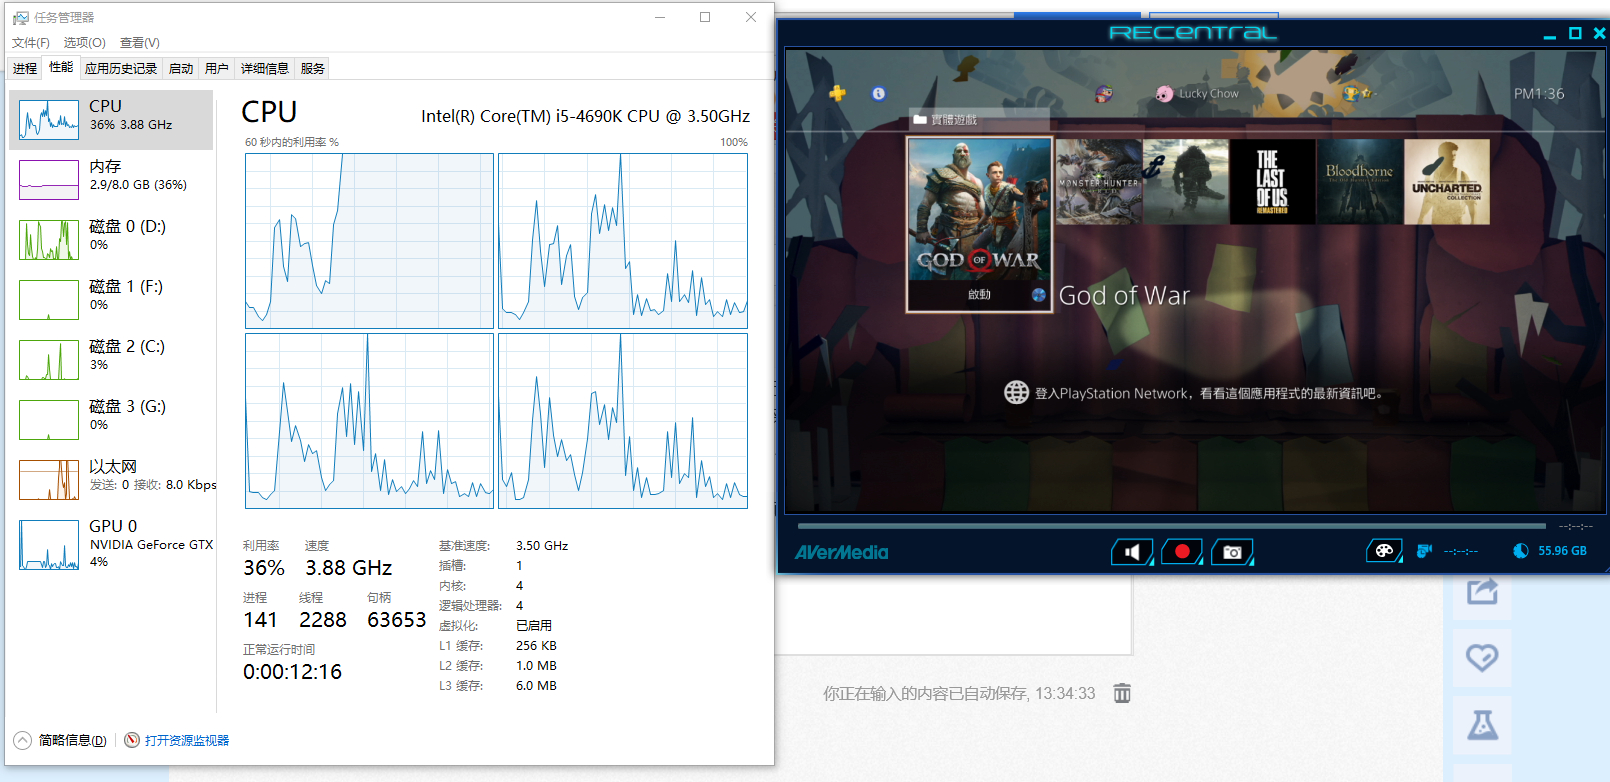The image size is (1610, 782).
Task: Delete autosaved draft with trash icon
Action: coord(1122,693)
